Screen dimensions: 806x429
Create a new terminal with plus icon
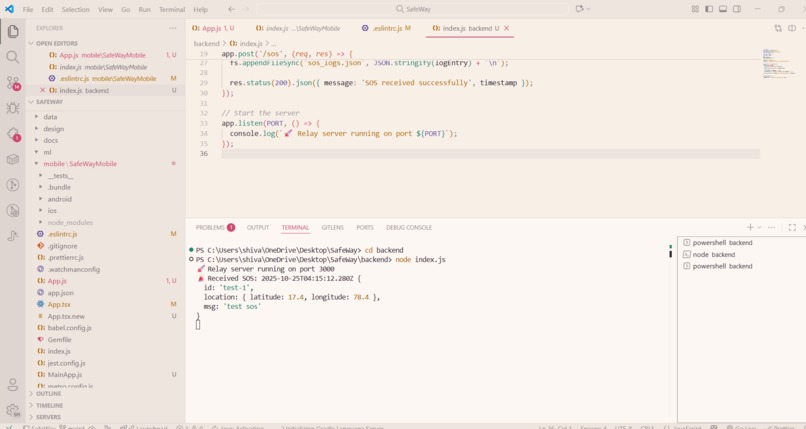[x=750, y=227]
